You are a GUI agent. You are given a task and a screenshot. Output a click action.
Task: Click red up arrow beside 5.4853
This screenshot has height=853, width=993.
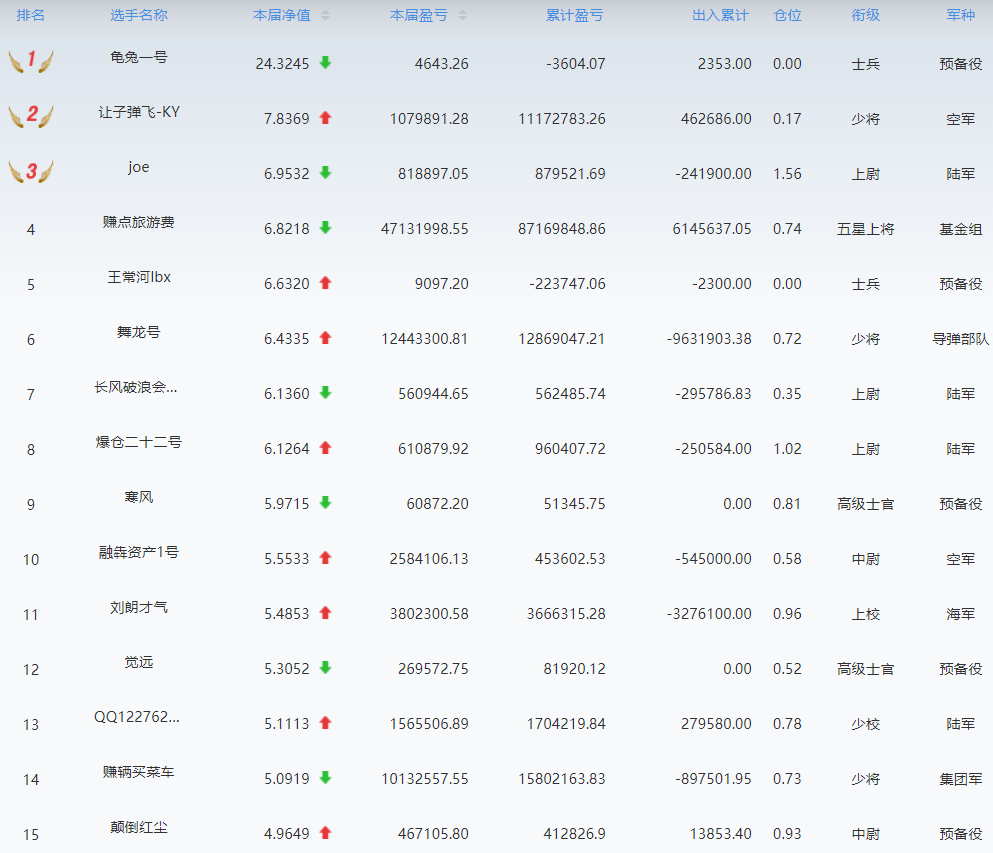(x=326, y=612)
